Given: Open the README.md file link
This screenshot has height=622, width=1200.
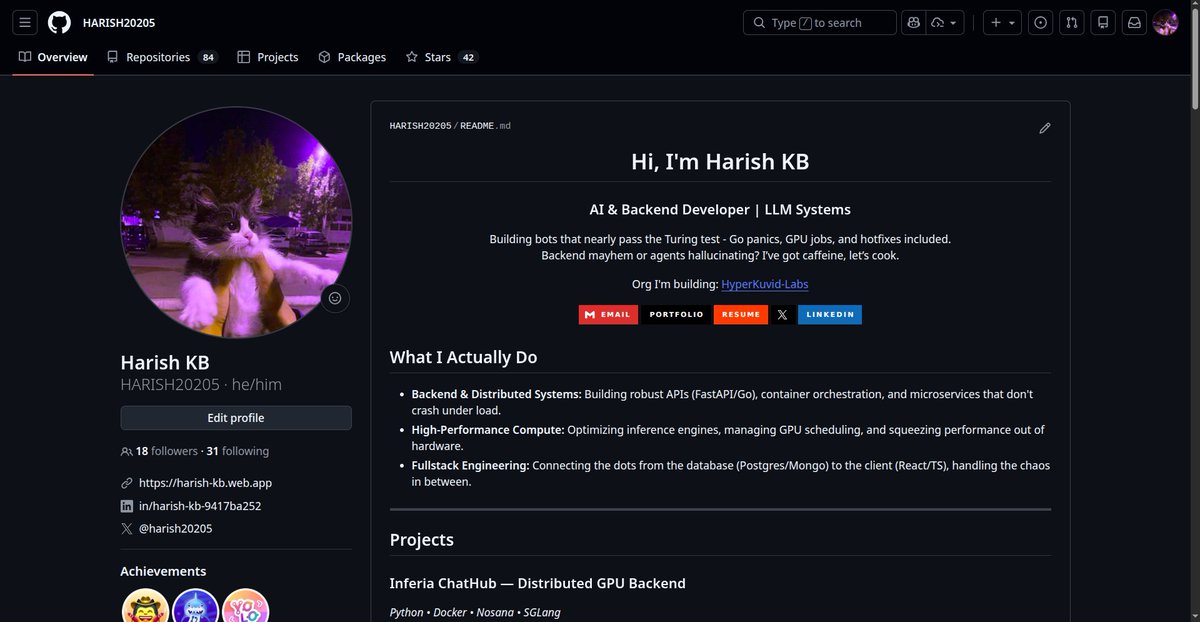Looking at the screenshot, I should [x=486, y=126].
